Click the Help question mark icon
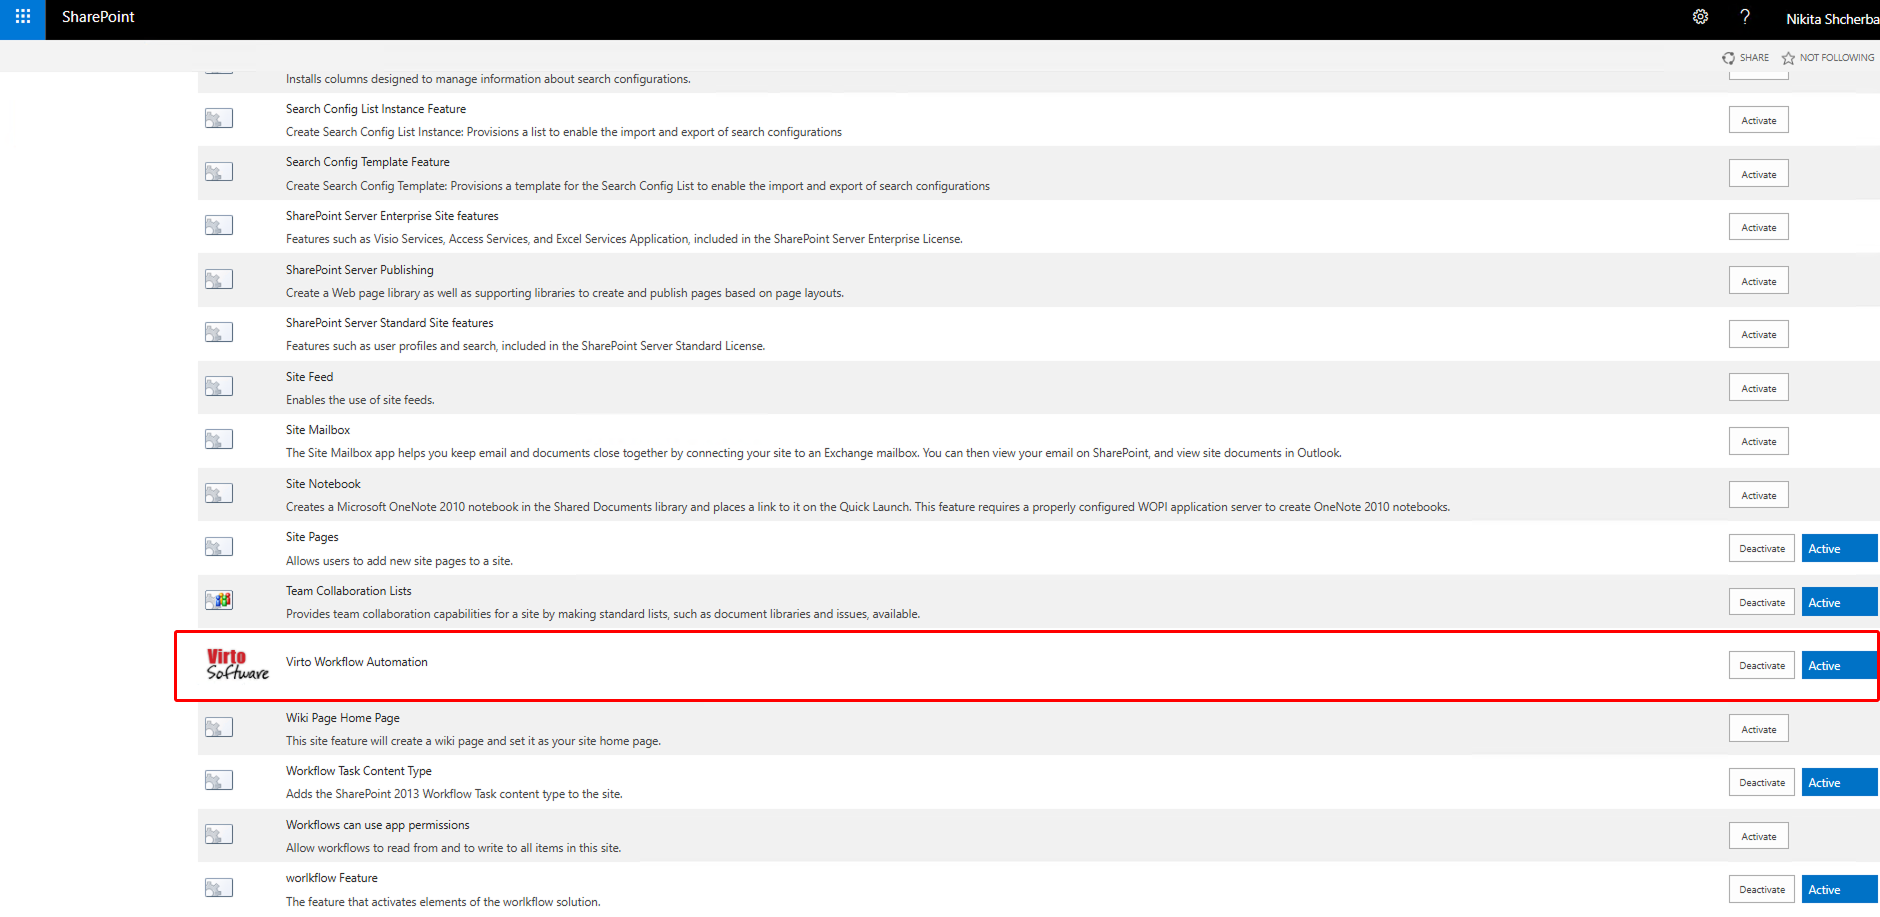 pyautogui.click(x=1745, y=17)
